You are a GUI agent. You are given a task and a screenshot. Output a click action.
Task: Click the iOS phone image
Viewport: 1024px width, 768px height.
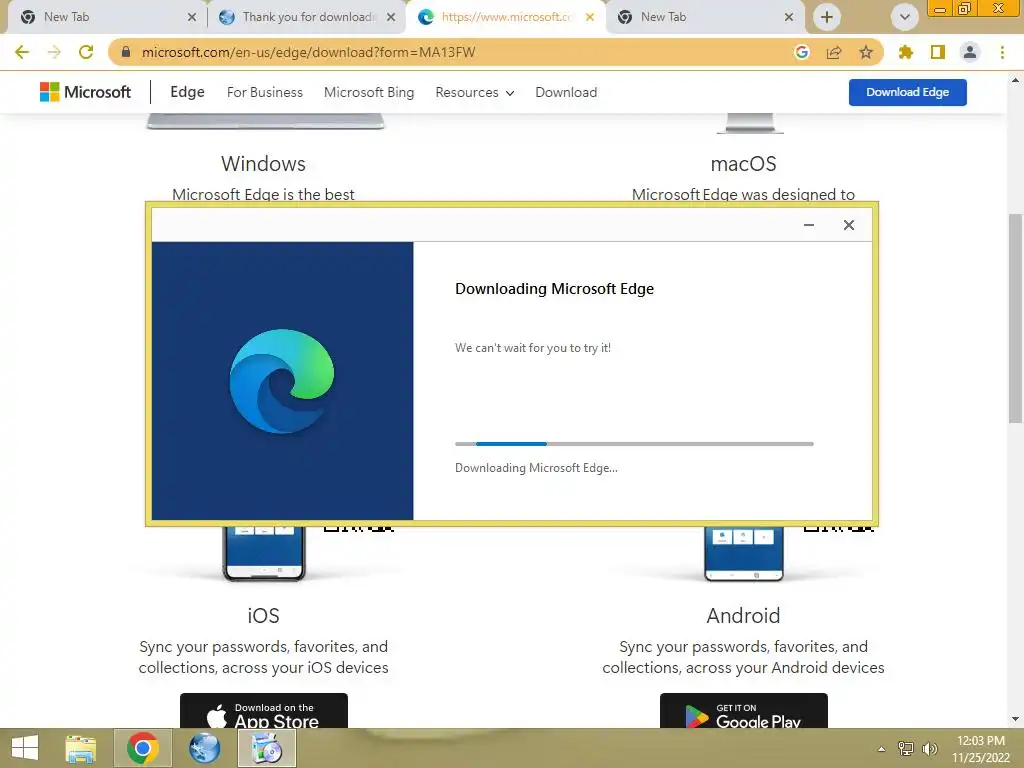[x=264, y=554]
